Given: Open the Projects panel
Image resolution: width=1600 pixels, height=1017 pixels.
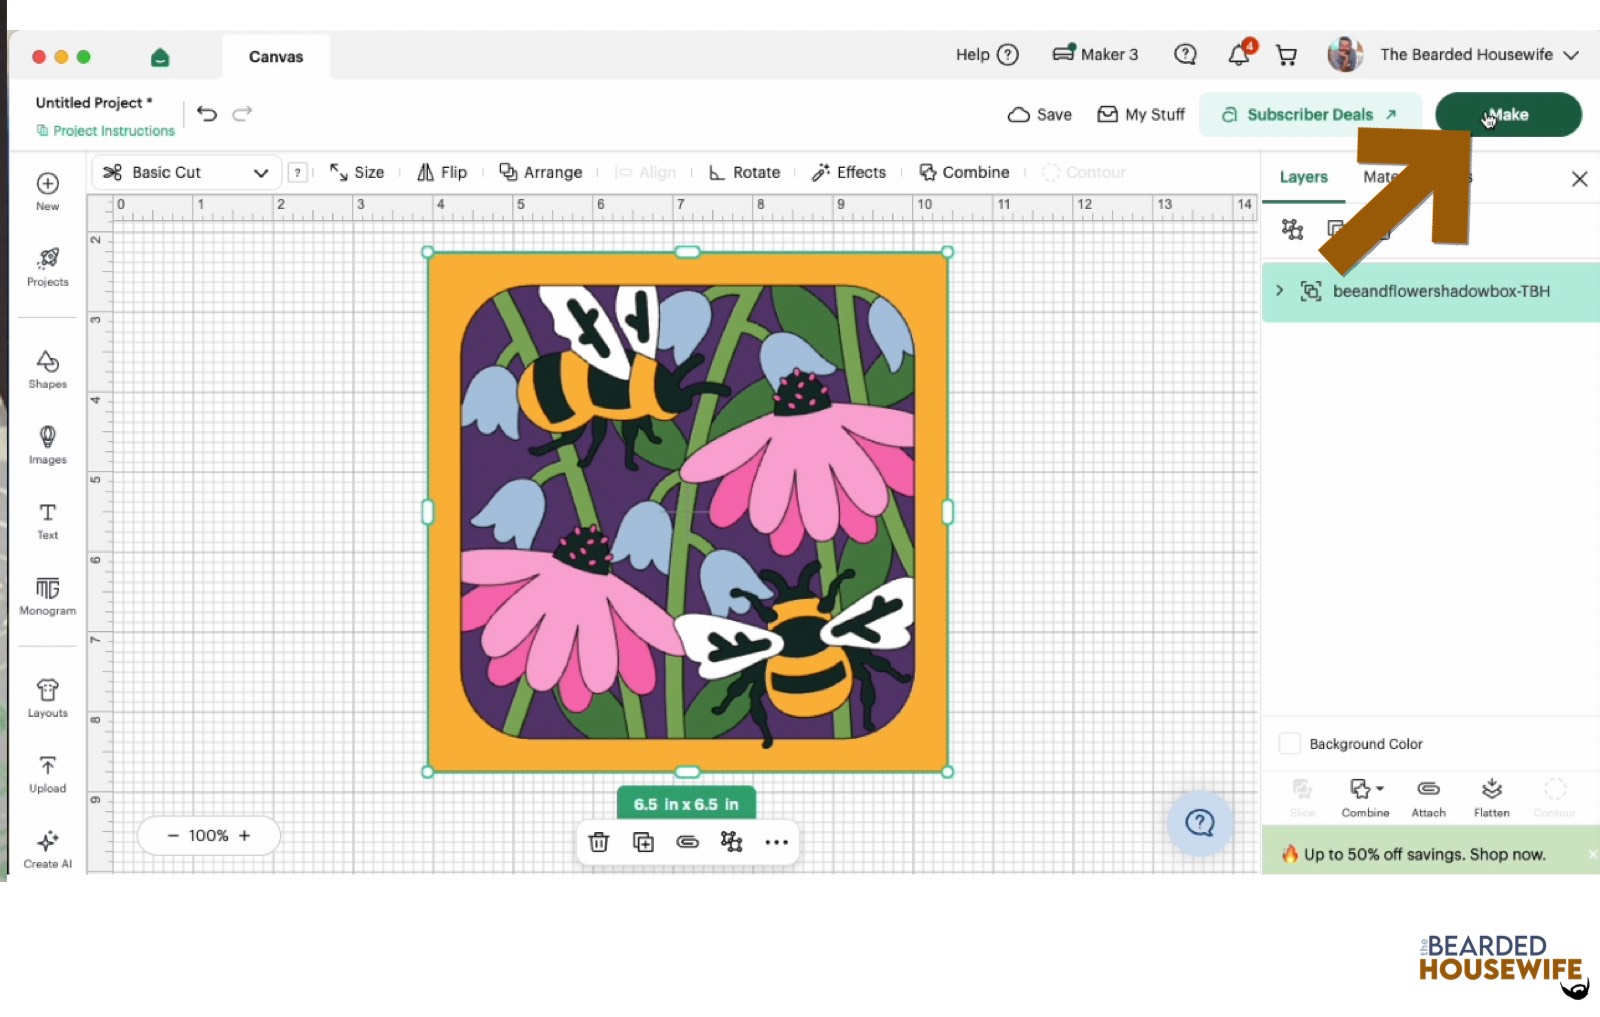Looking at the screenshot, I should [48, 267].
